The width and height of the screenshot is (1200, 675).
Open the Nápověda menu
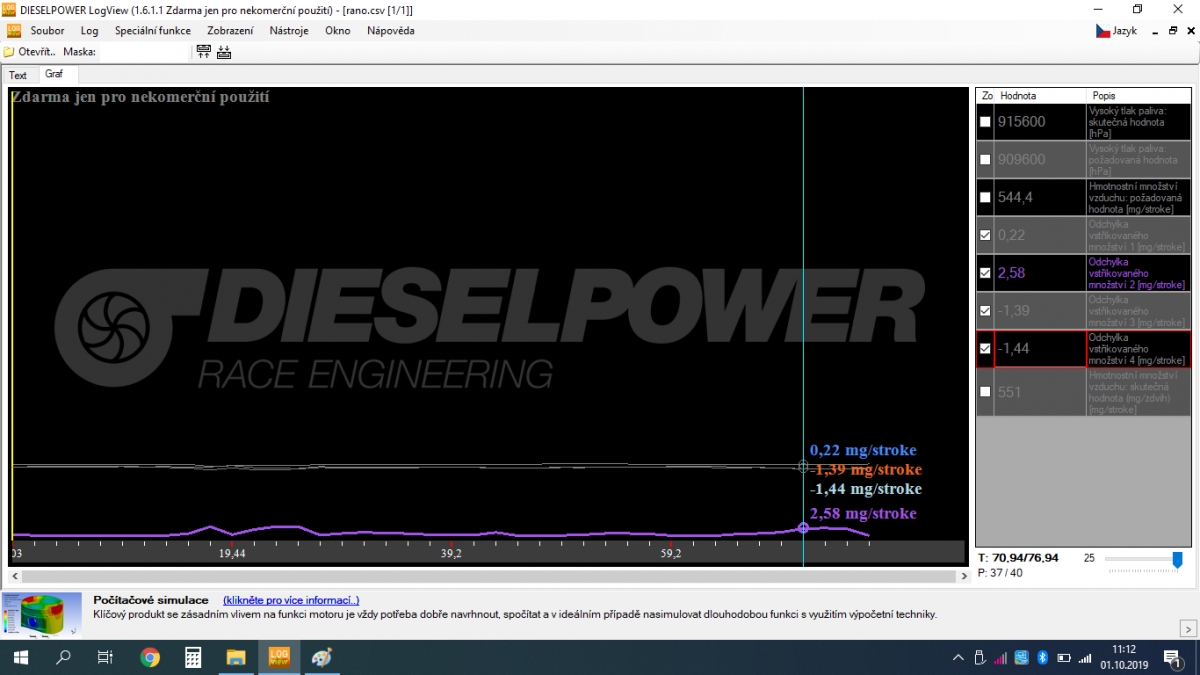[391, 30]
